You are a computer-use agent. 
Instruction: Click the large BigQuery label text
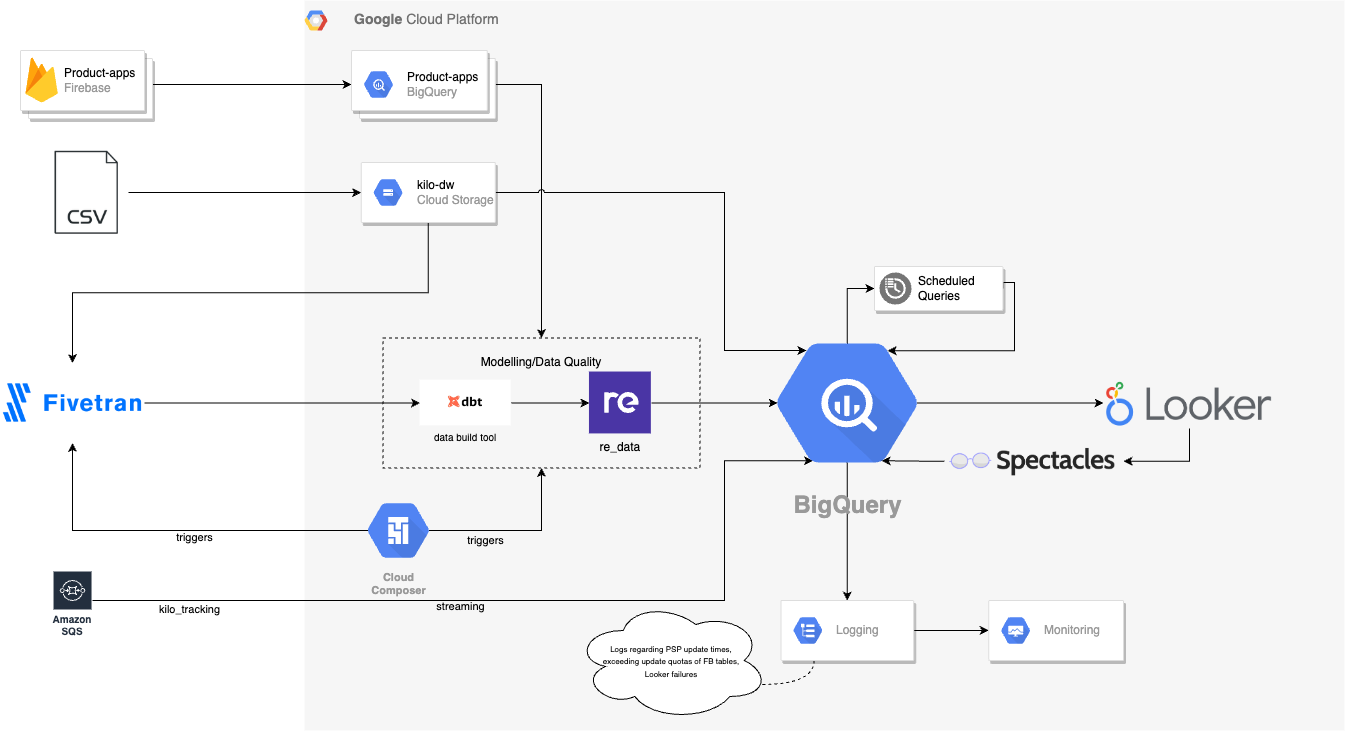[847, 505]
